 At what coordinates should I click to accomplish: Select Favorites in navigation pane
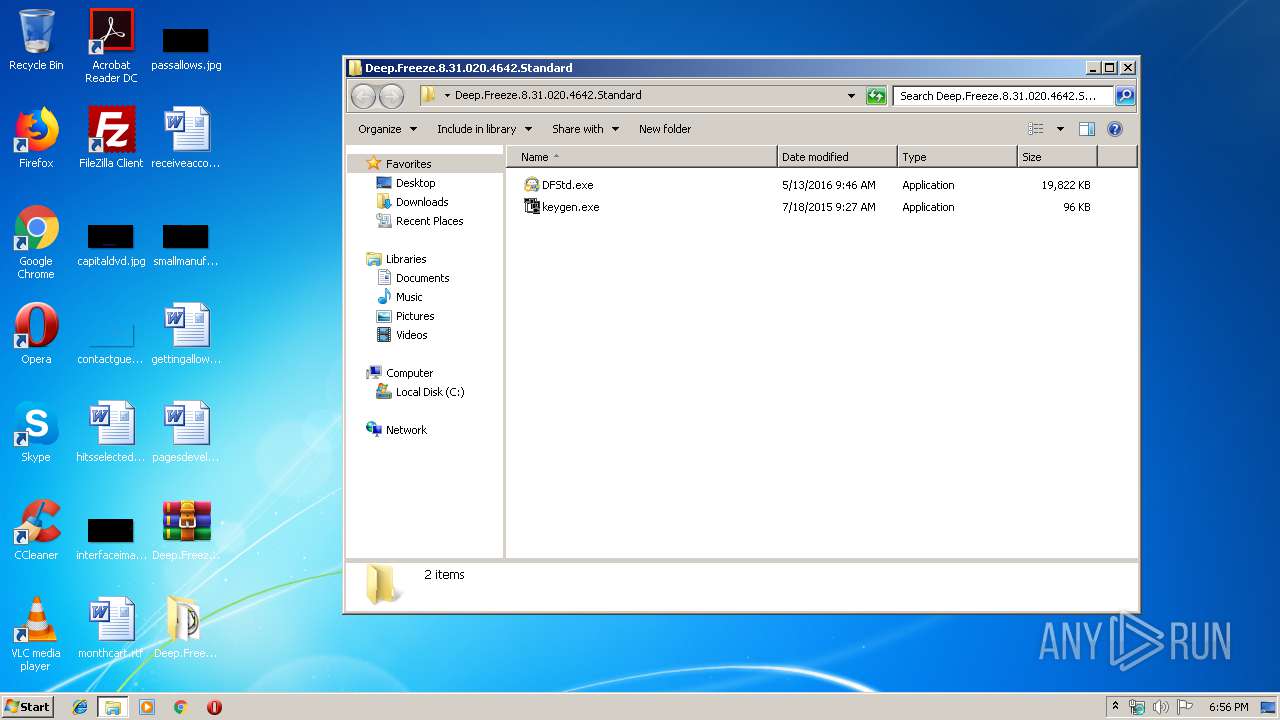[408, 164]
